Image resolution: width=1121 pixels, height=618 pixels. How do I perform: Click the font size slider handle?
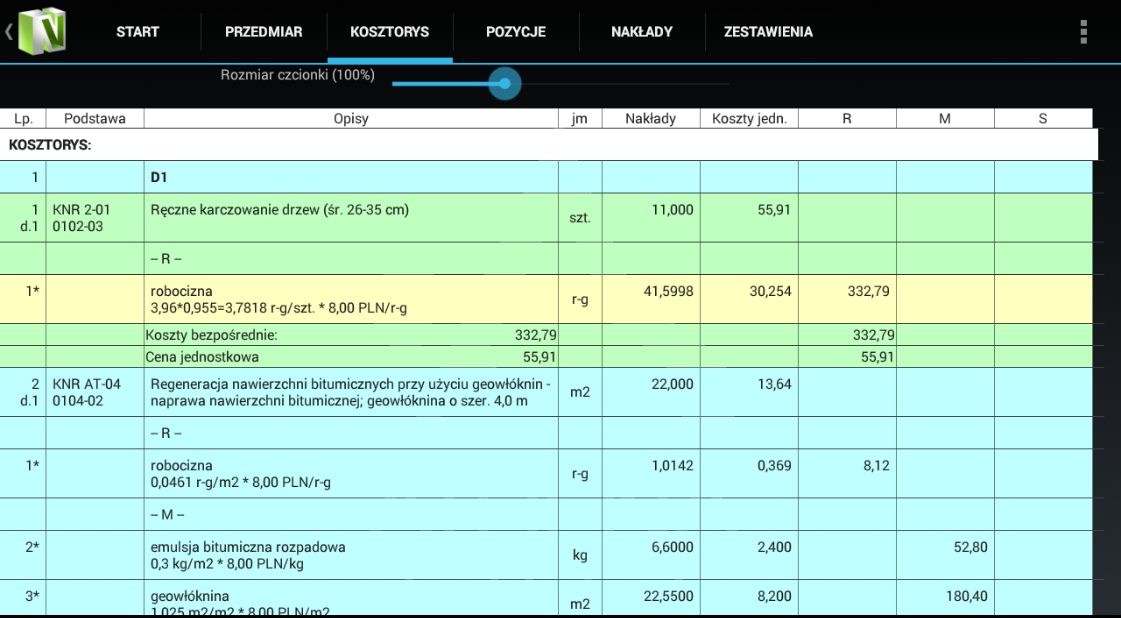click(x=505, y=84)
